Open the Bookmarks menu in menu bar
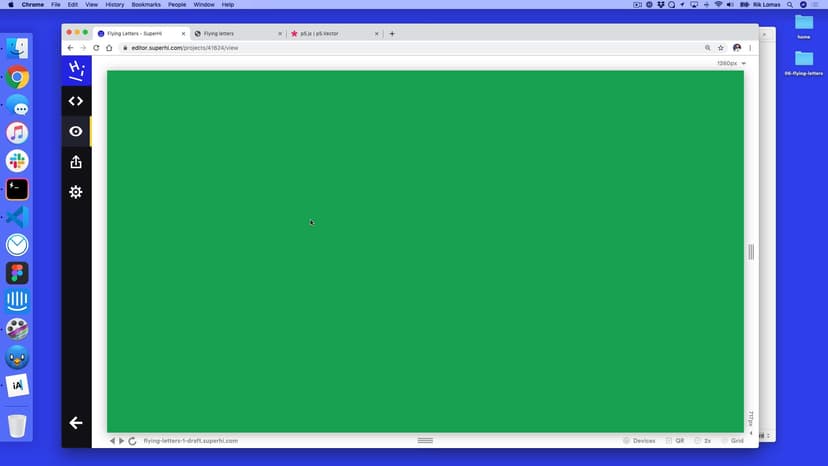The image size is (828, 466). [145, 5]
